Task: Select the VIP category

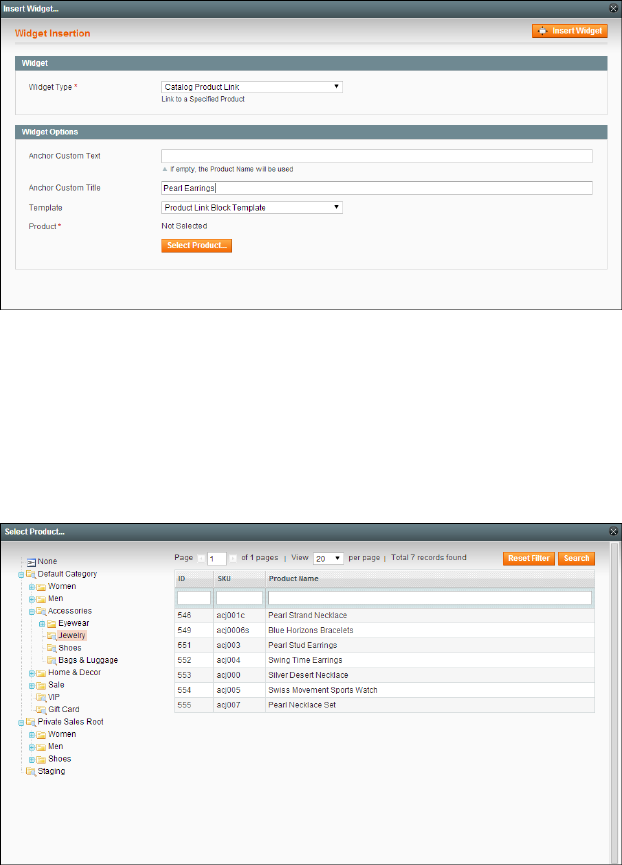Action: (x=54, y=697)
